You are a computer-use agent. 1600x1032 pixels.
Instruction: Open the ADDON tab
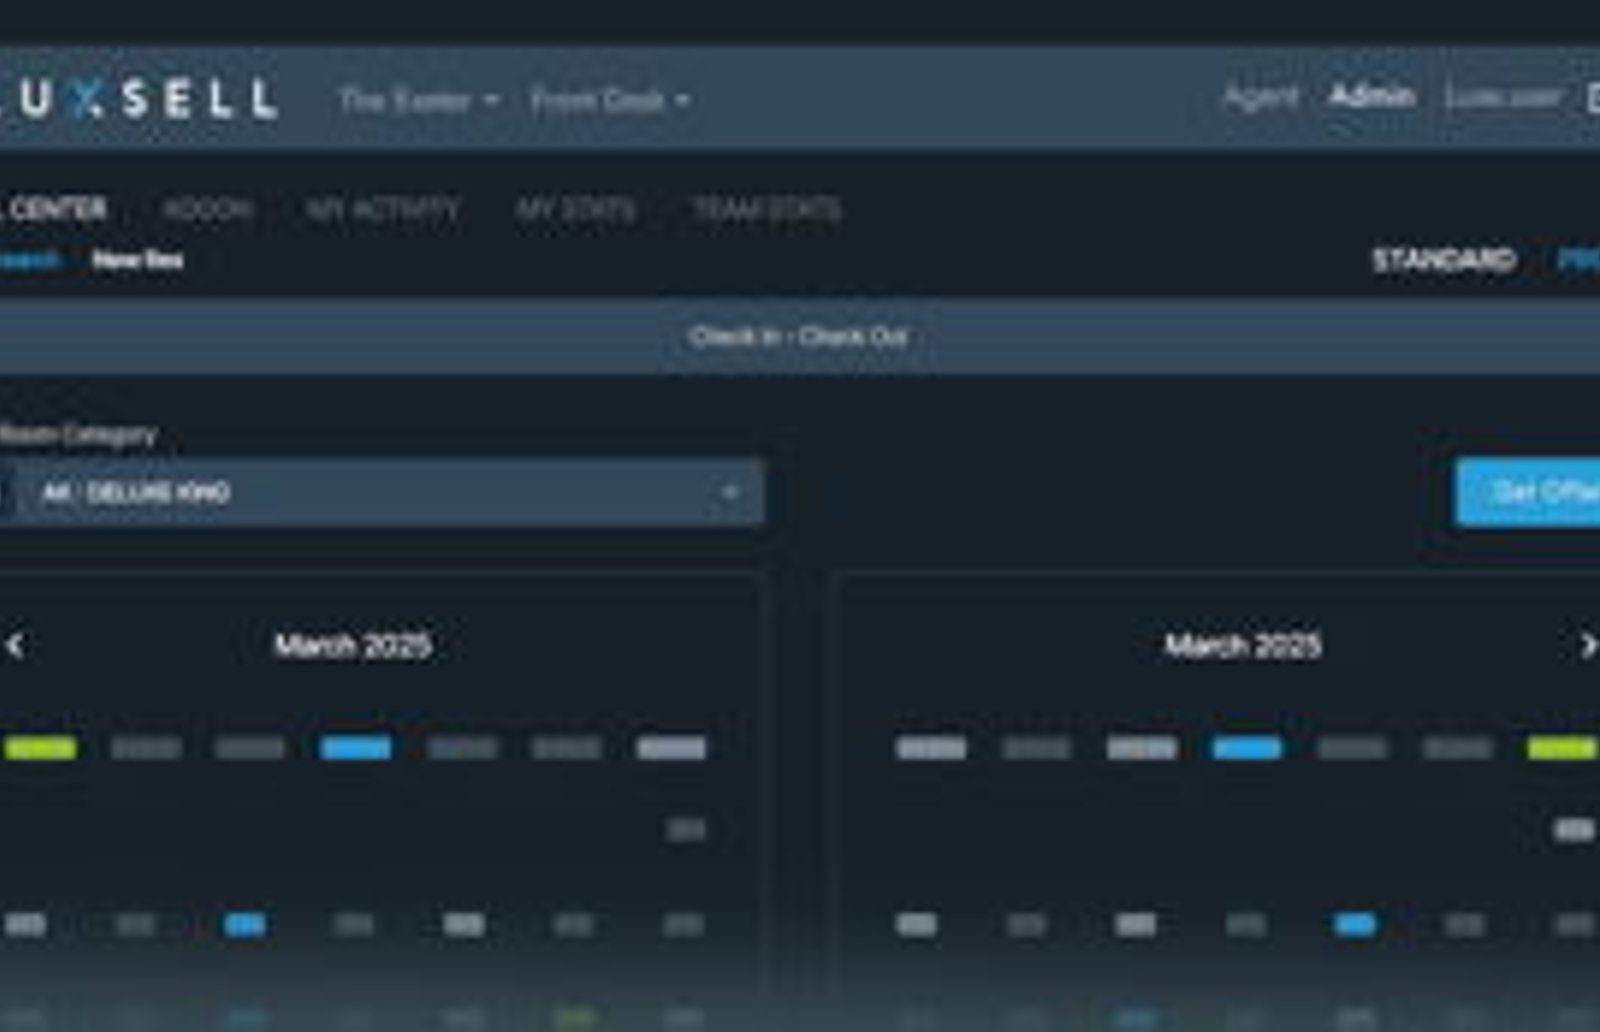[208, 209]
